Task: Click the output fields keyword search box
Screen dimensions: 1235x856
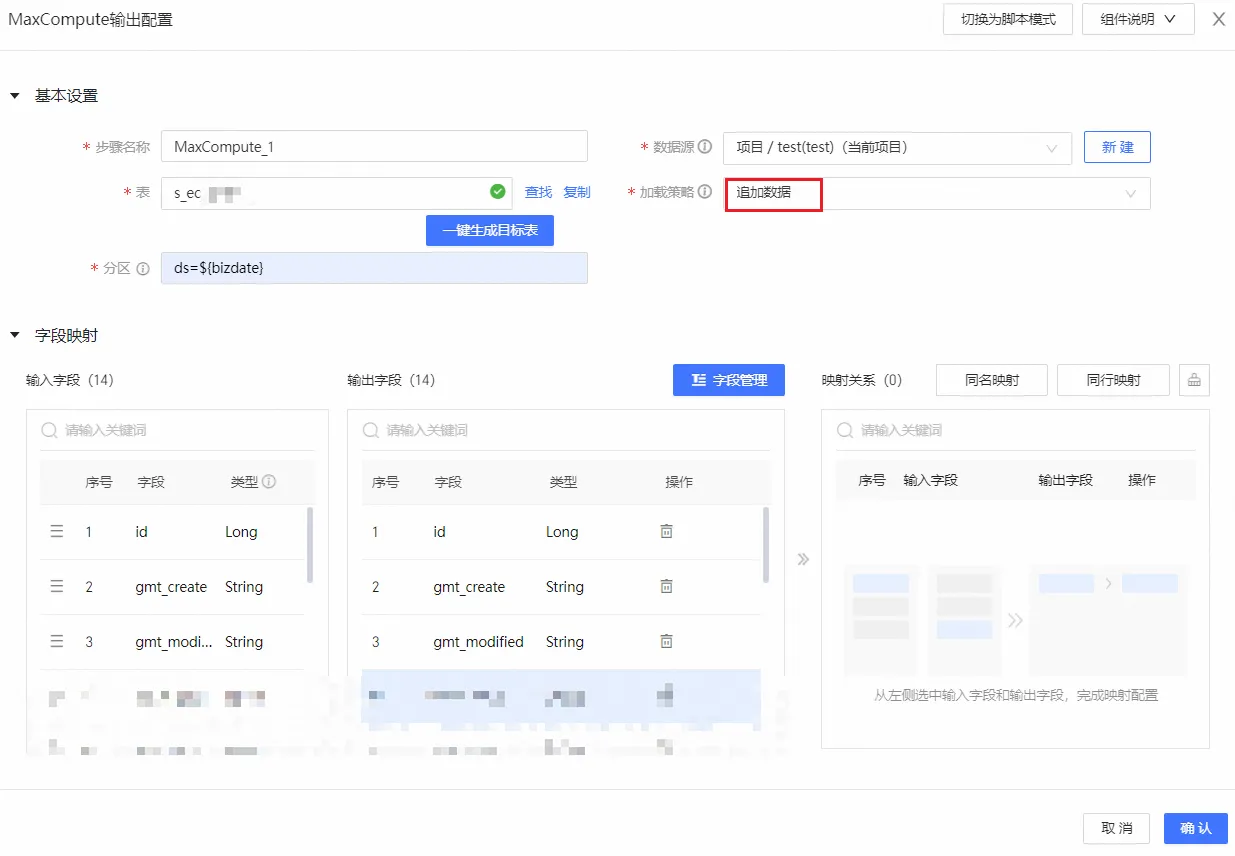Action: coord(566,430)
